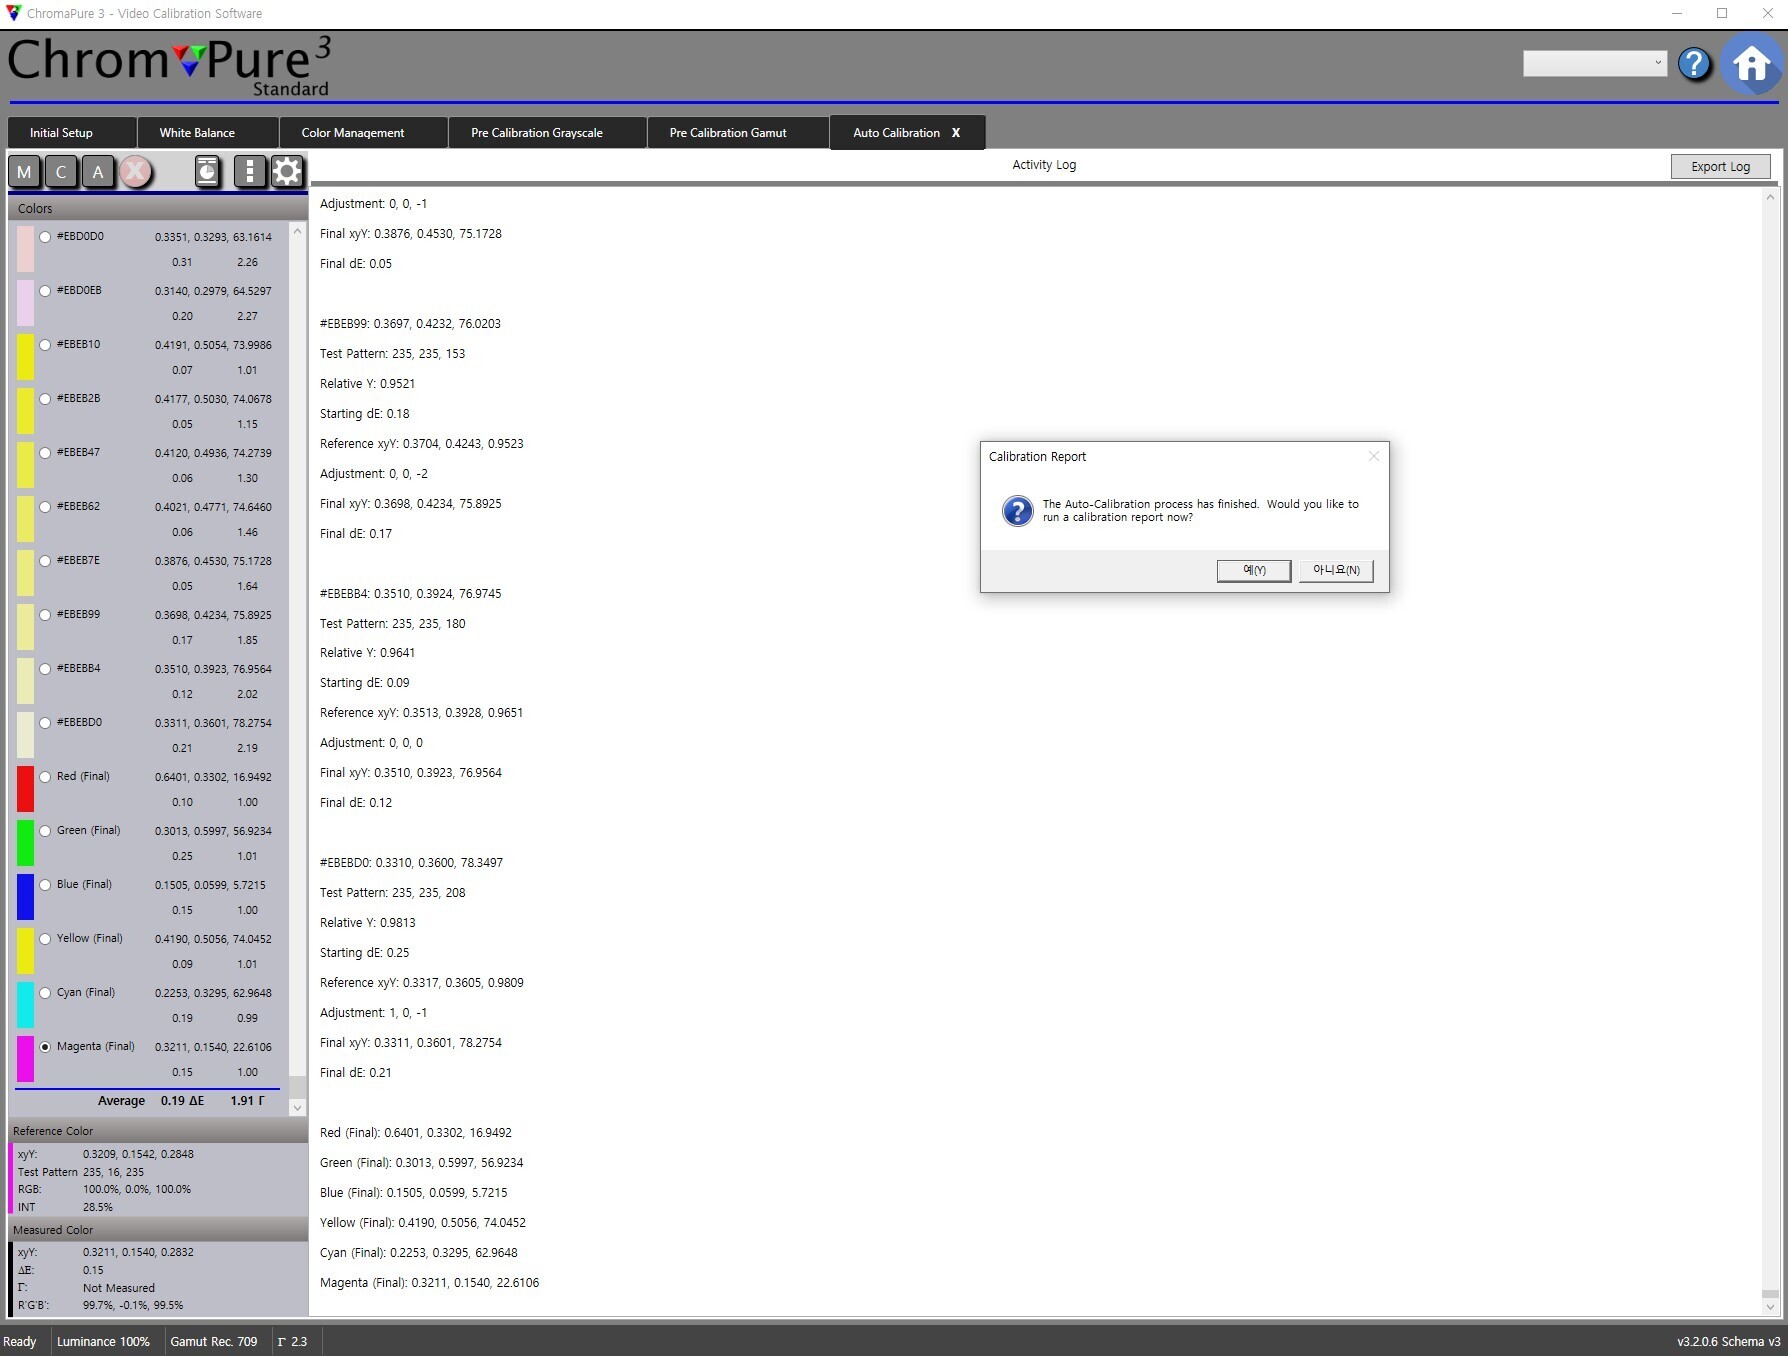Click the Γ 2.3 gamma status entry

click(292, 1342)
